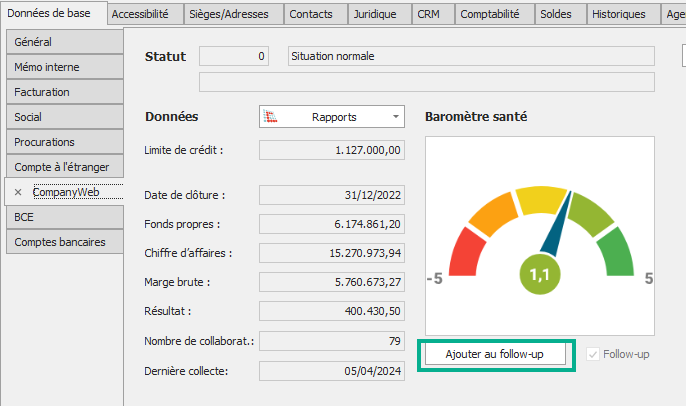686x406 pixels.
Task: Click the Statut label
Action: (x=165, y=56)
